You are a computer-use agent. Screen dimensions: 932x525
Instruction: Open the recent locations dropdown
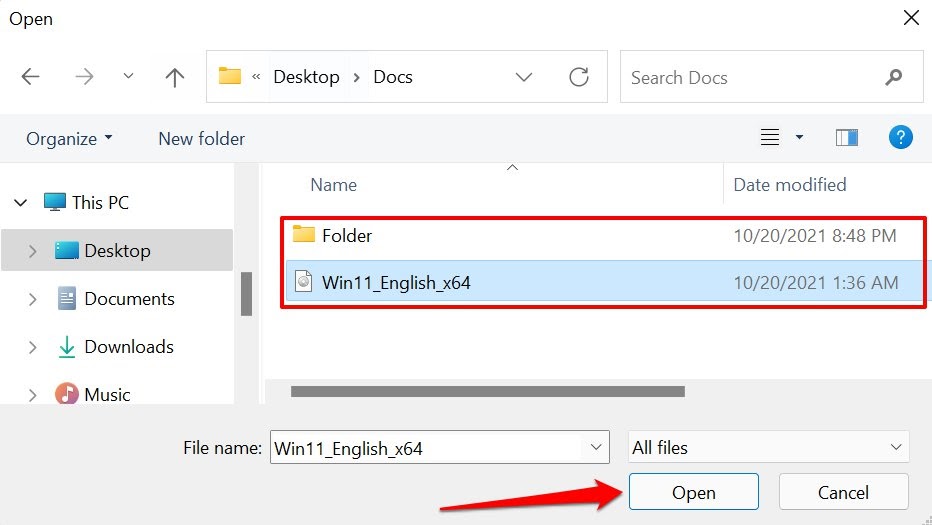pyautogui.click(x=128, y=77)
